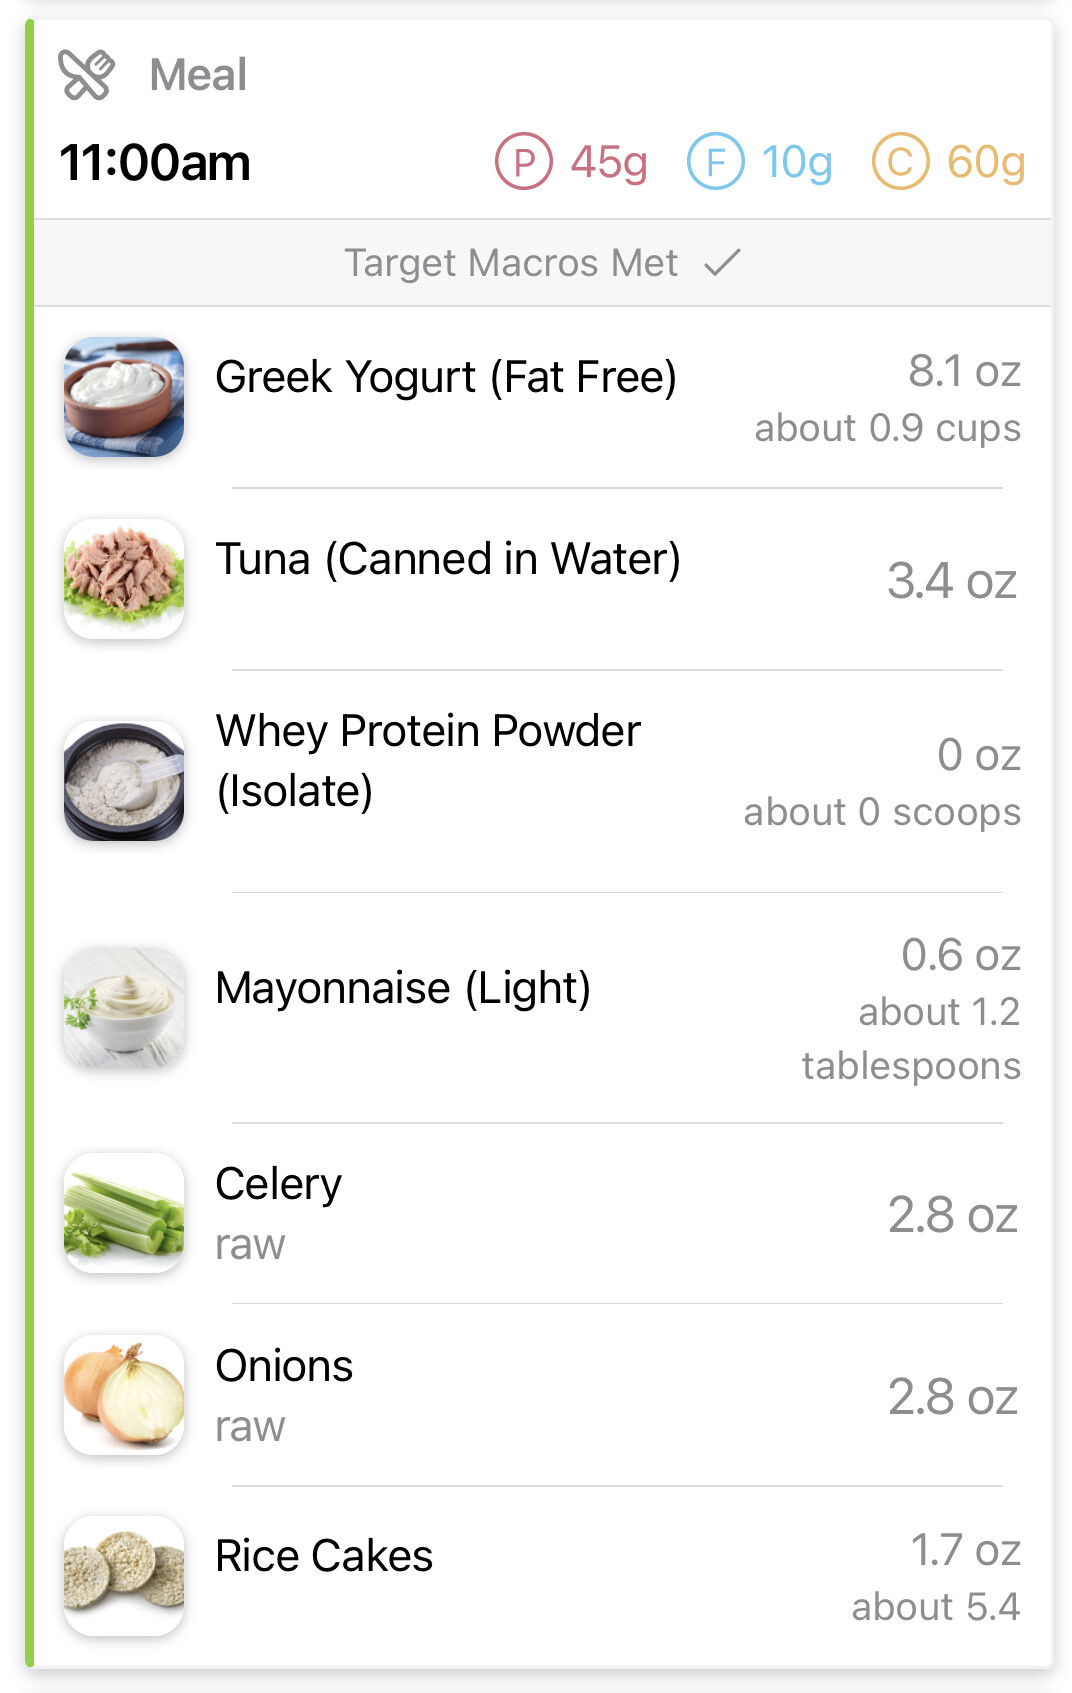Edit Mayonnaise 0.6 oz serving amount
This screenshot has width=1072, height=1693.
pyautogui.click(x=960, y=955)
